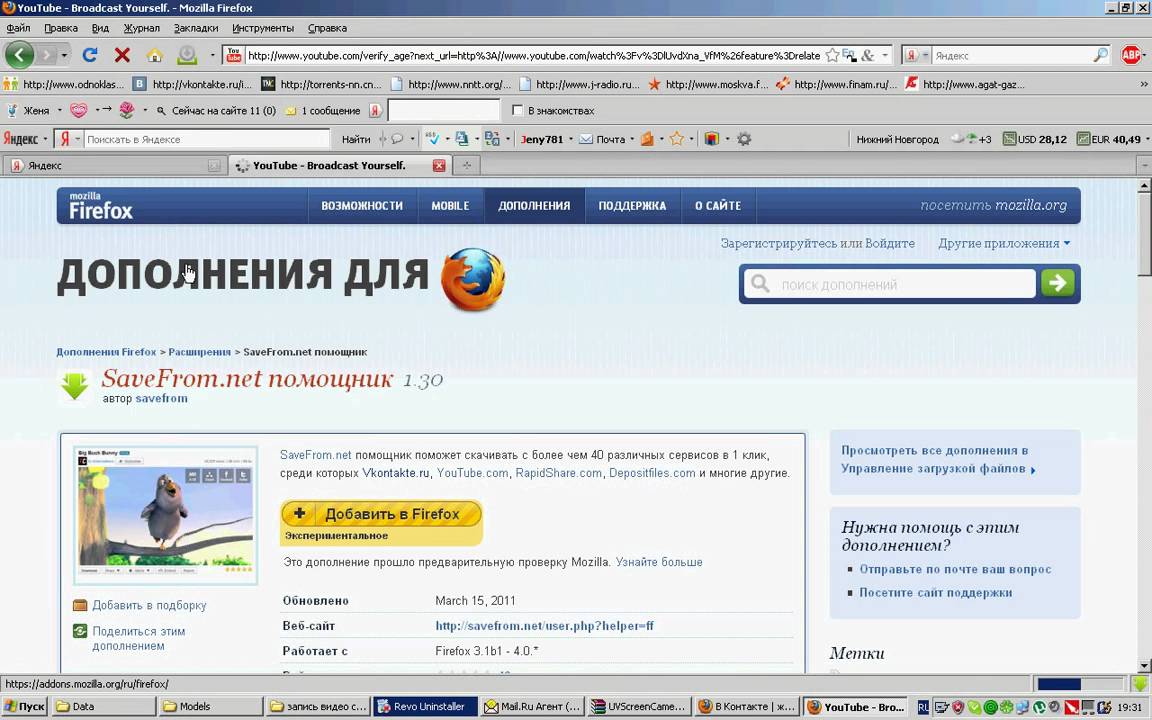Open the Пуск start button
This screenshot has width=1152, height=720.
(x=24, y=707)
